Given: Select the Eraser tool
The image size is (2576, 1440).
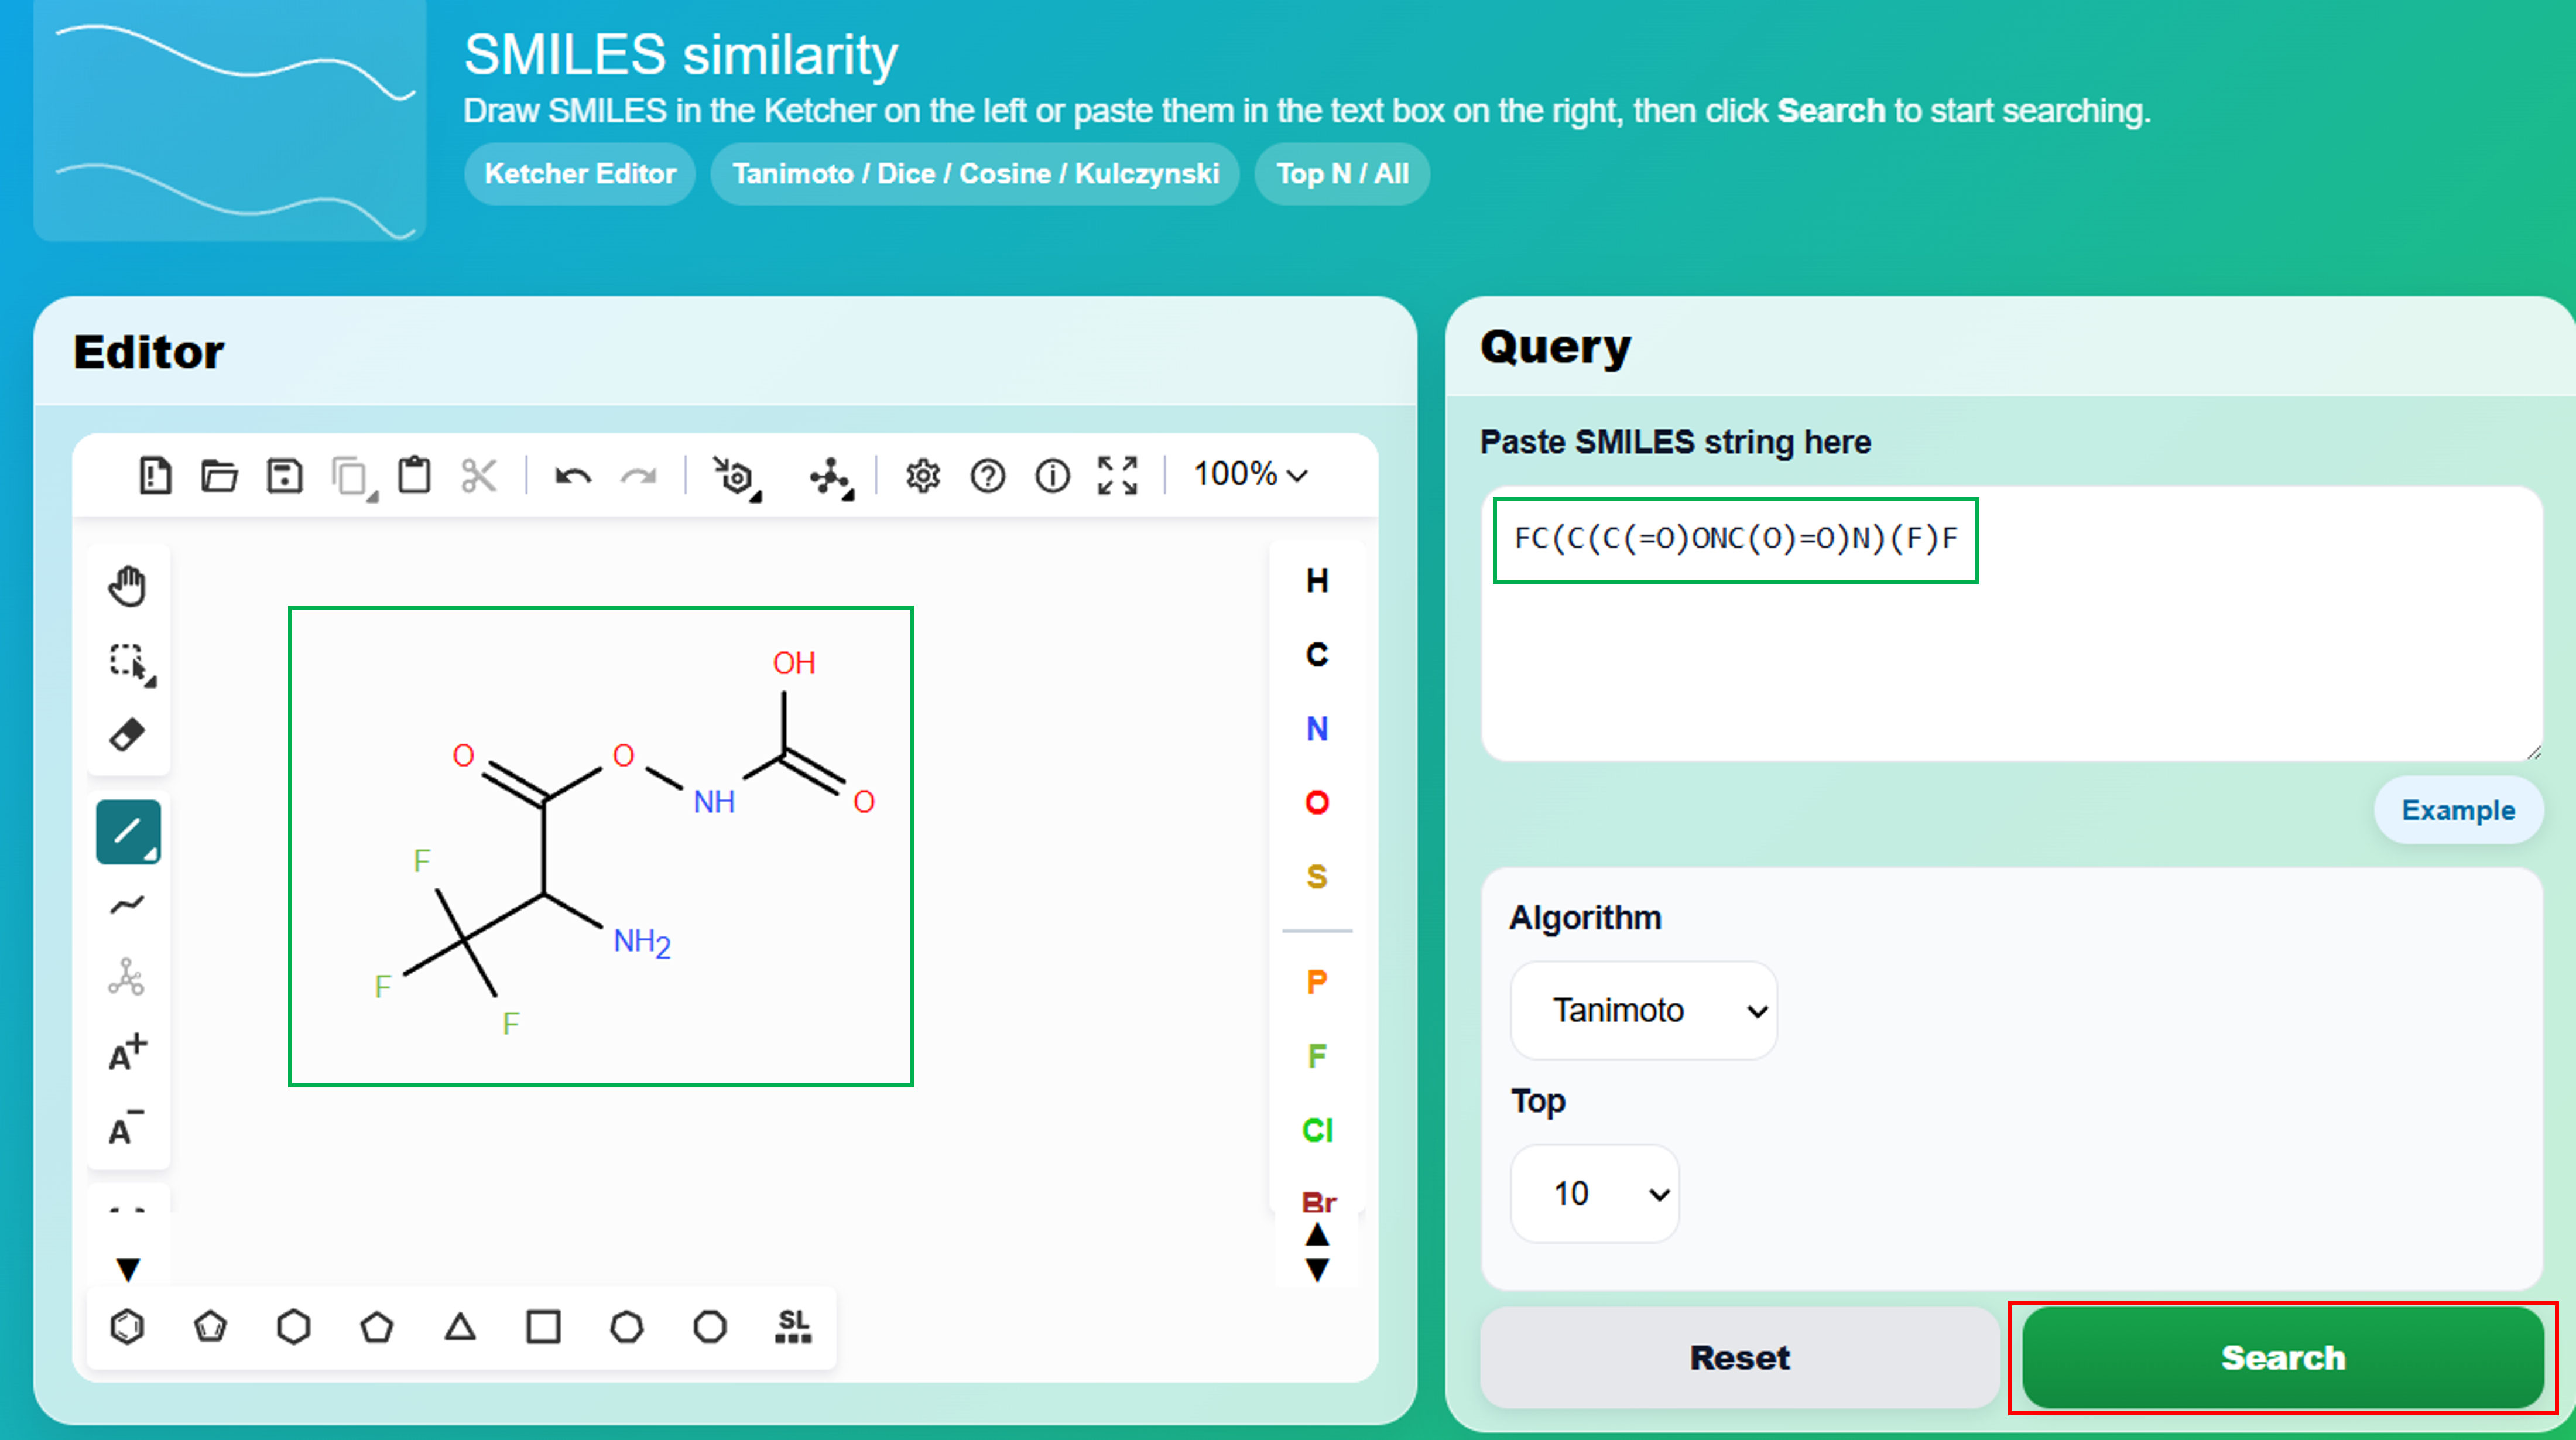Looking at the screenshot, I should [128, 735].
